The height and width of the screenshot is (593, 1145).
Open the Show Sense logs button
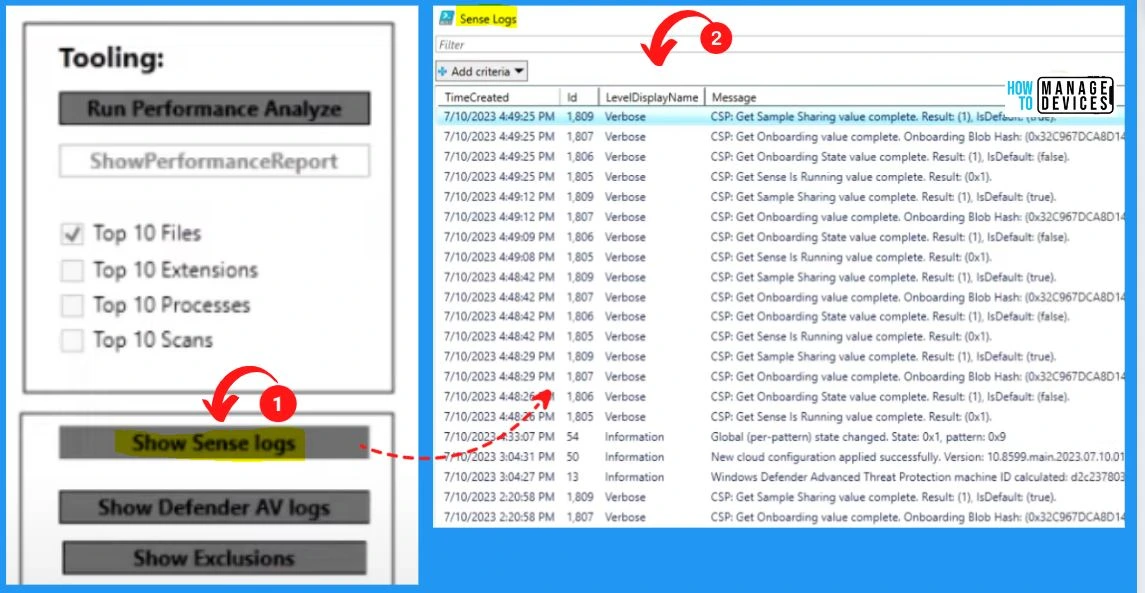[x=214, y=443]
